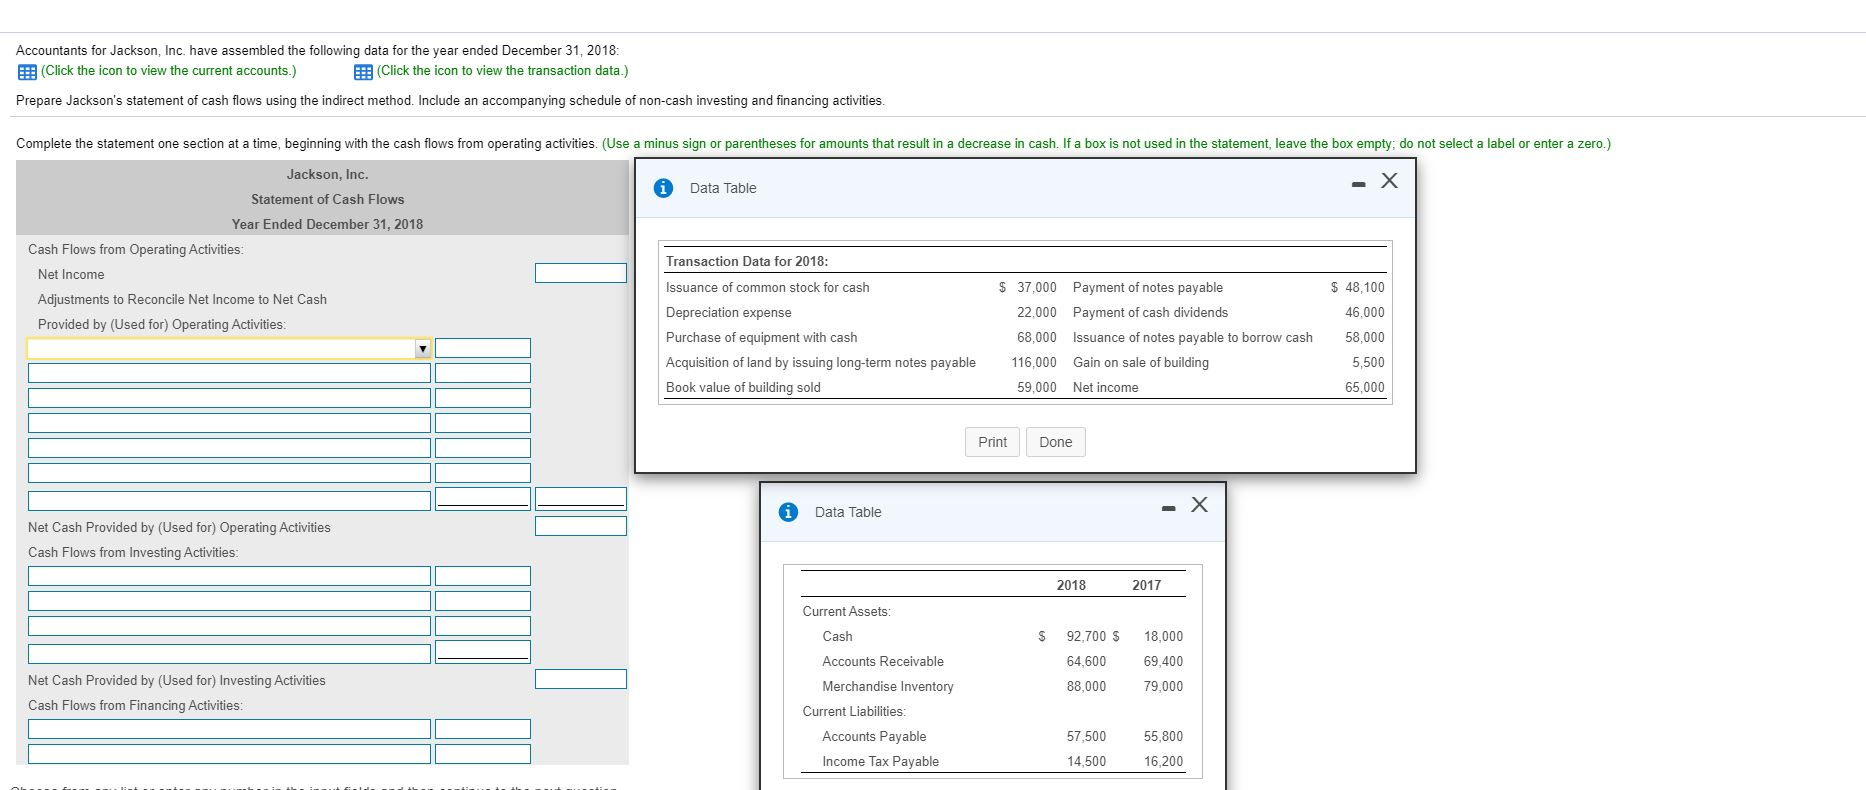
Task: Minimize the current accounts Data Table dialog
Action: point(1168,508)
